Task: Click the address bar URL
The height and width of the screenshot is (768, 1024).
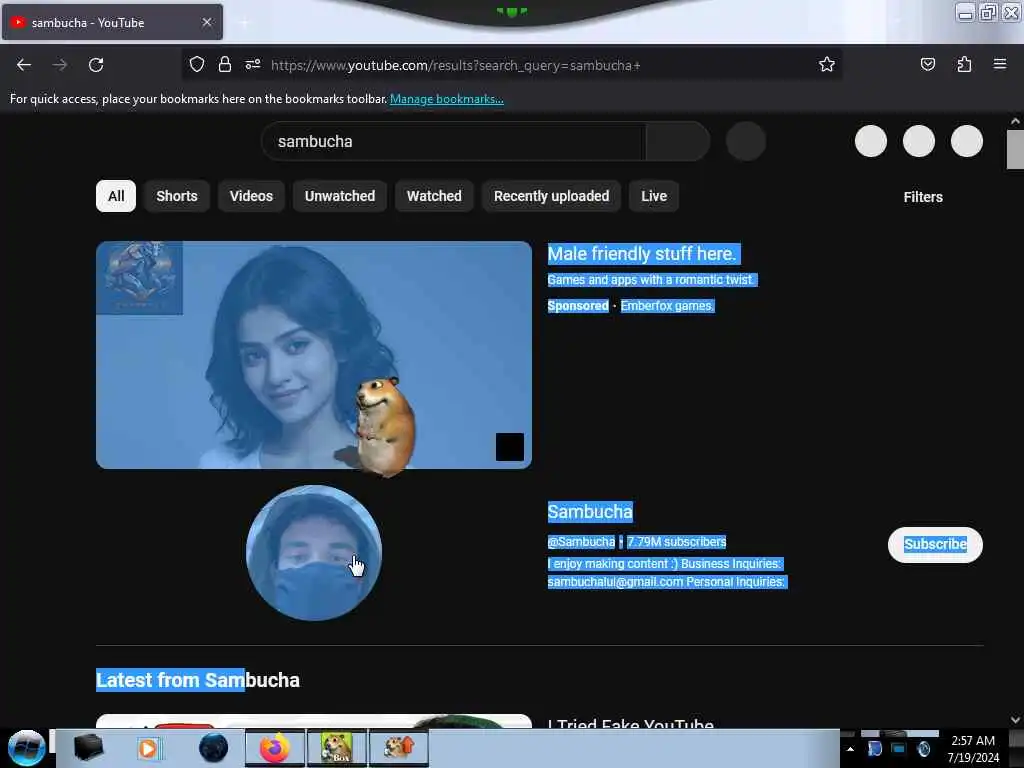Action: (x=455, y=65)
